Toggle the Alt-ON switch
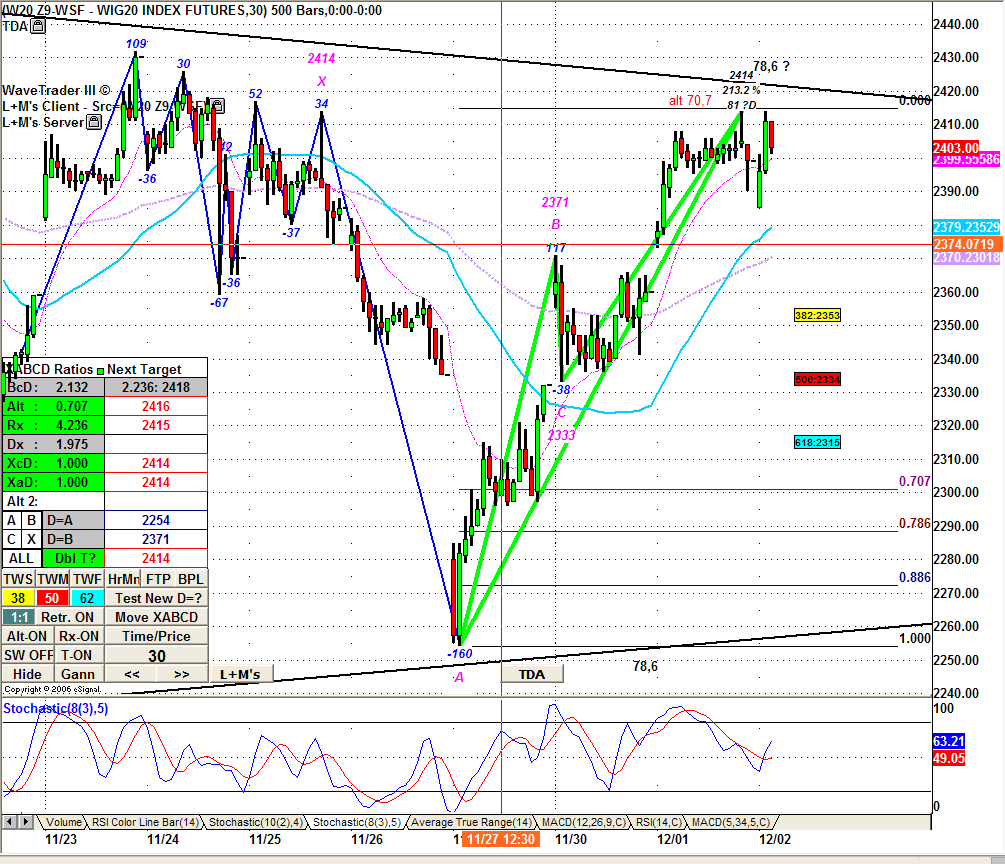1005x864 pixels. point(26,636)
